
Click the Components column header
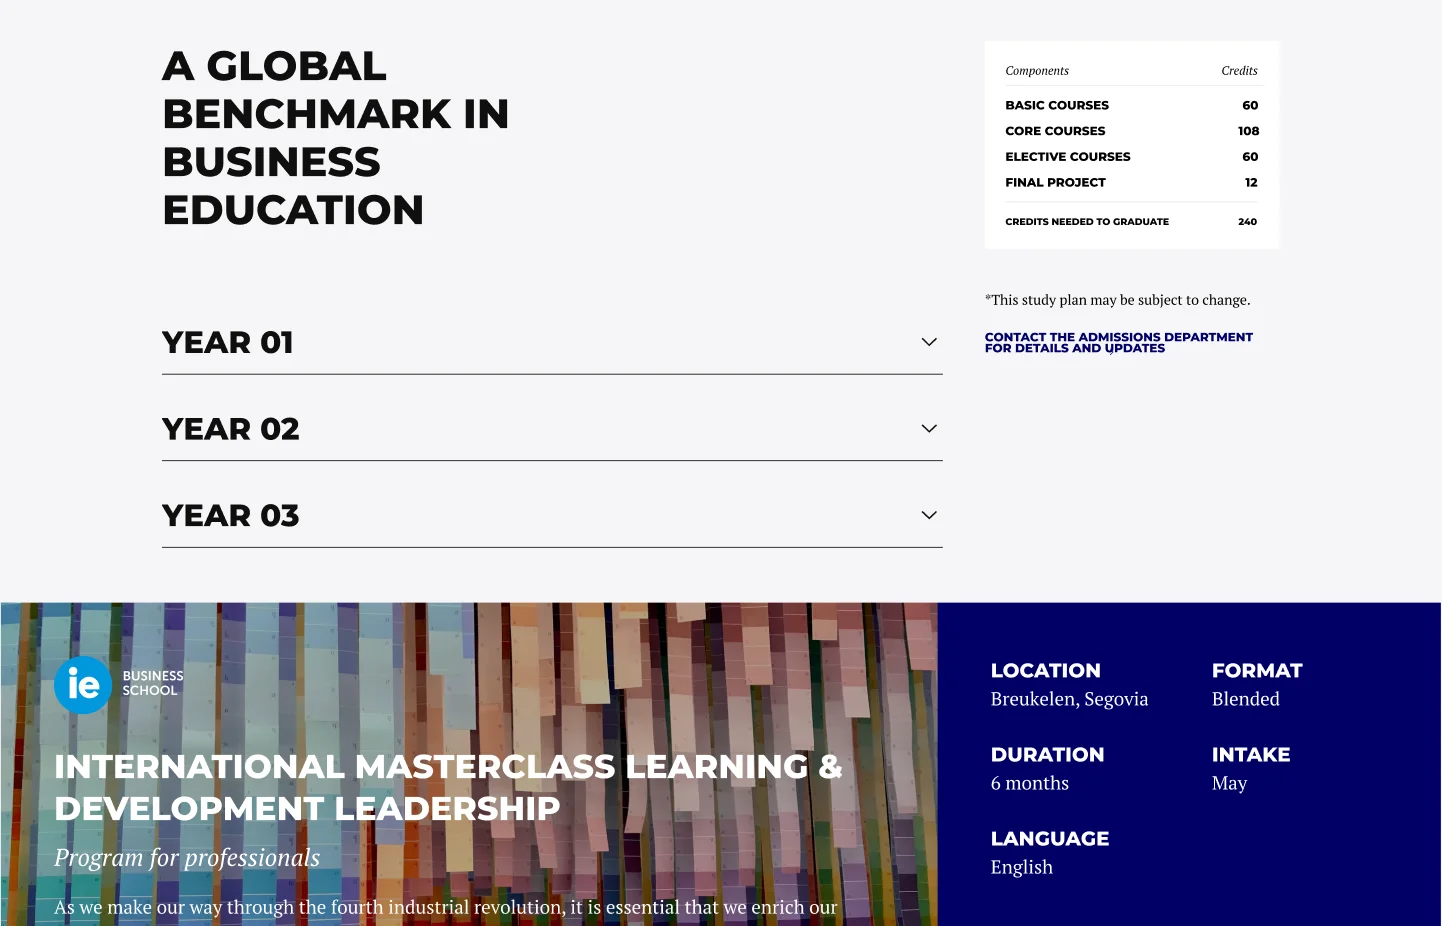(1037, 70)
